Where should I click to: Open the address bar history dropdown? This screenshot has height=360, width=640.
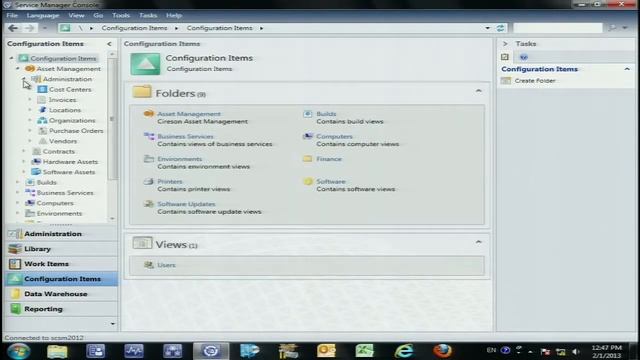[x=487, y=28]
